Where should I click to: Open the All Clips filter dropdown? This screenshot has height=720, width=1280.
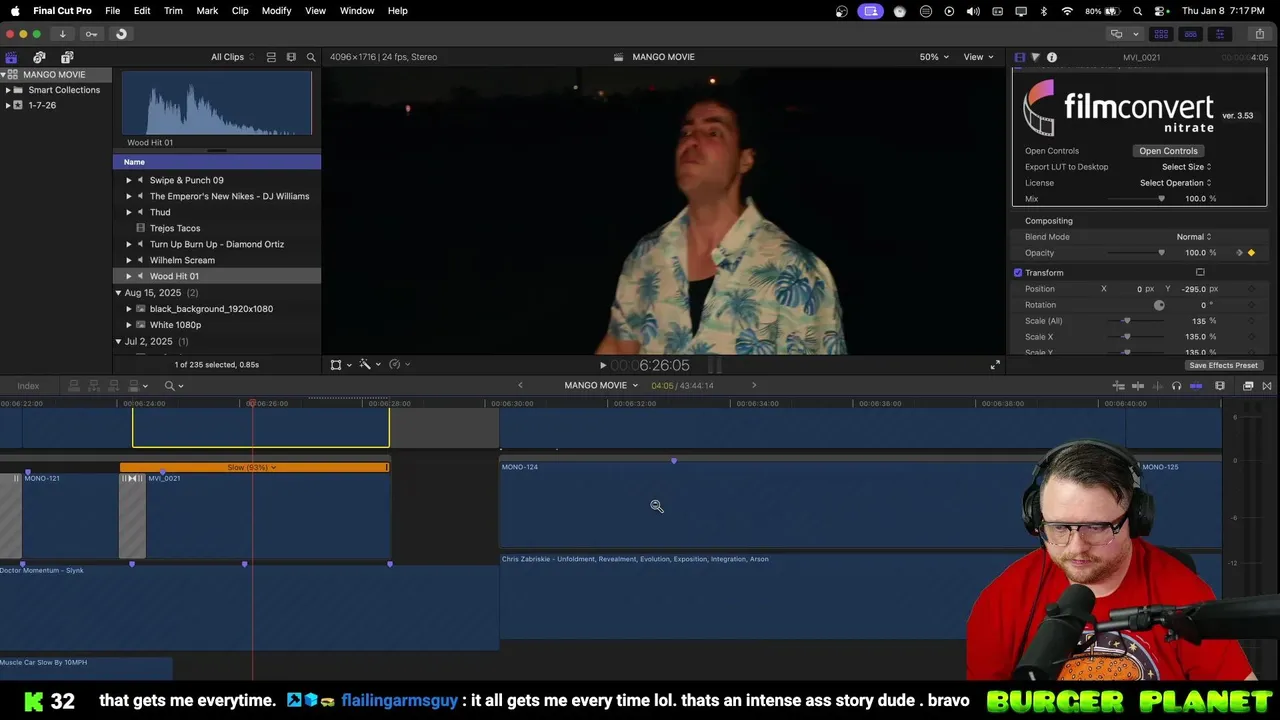click(x=232, y=57)
